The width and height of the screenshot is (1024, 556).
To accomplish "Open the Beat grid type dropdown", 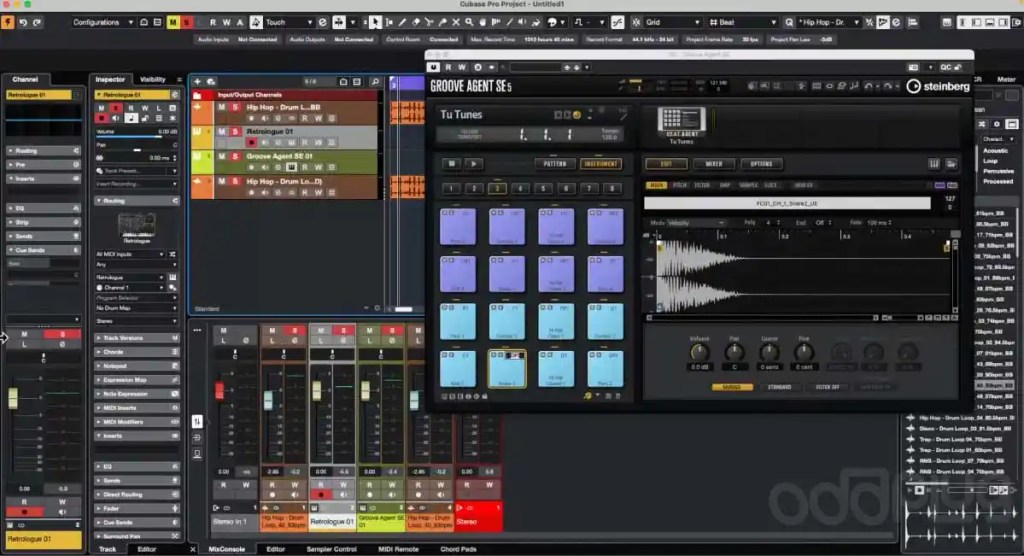I will [x=743, y=22].
